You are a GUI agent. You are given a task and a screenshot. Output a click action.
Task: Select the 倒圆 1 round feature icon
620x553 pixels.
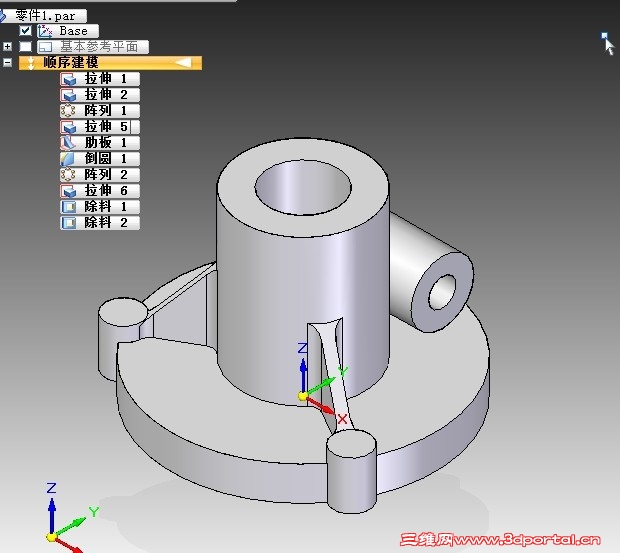68,159
